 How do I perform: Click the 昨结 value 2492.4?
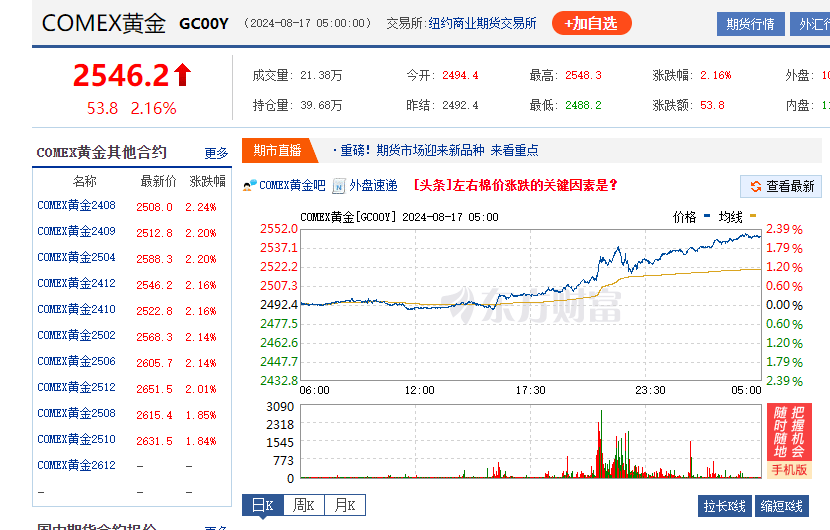pyautogui.click(x=460, y=105)
